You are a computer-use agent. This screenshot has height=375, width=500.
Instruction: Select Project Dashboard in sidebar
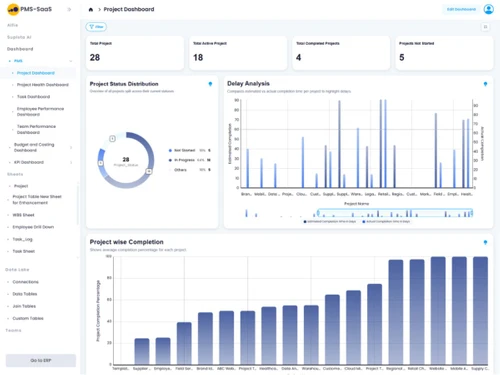click(x=36, y=73)
